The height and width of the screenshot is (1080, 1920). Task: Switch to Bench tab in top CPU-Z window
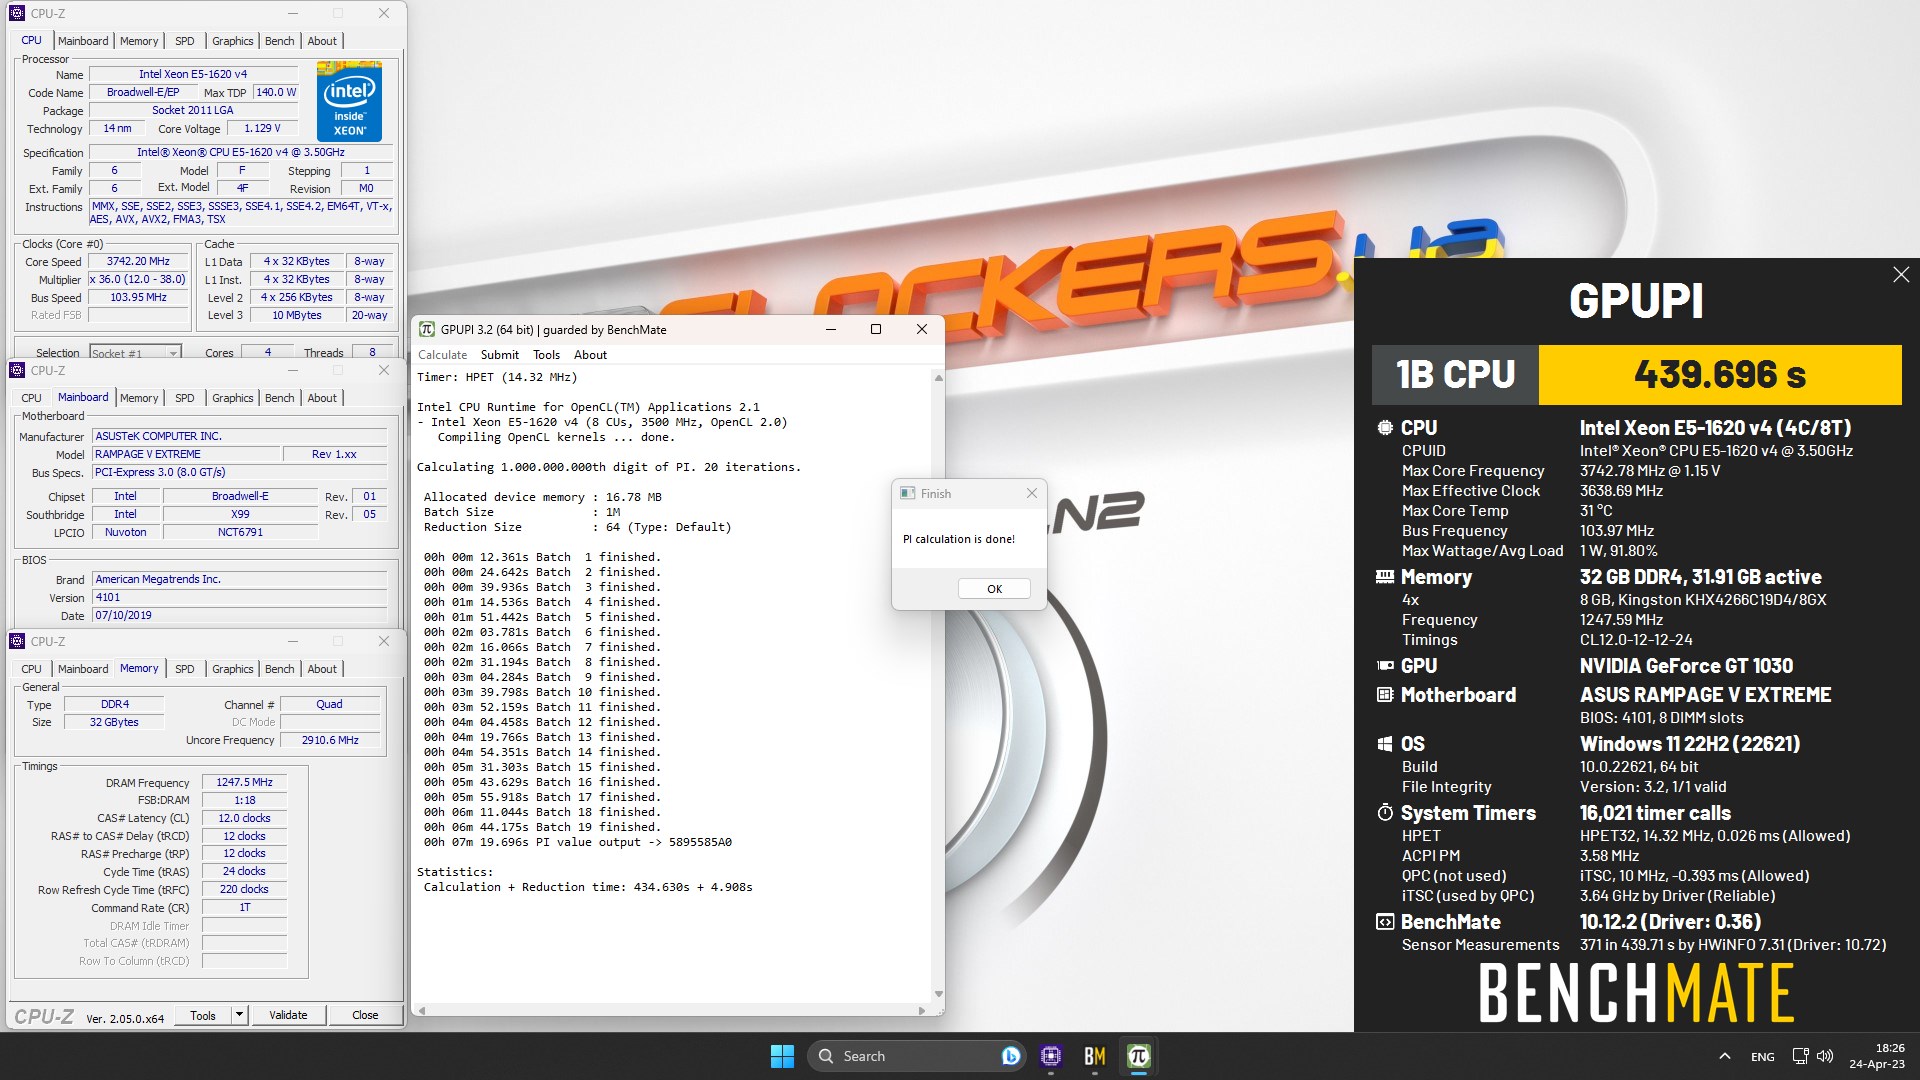point(279,41)
